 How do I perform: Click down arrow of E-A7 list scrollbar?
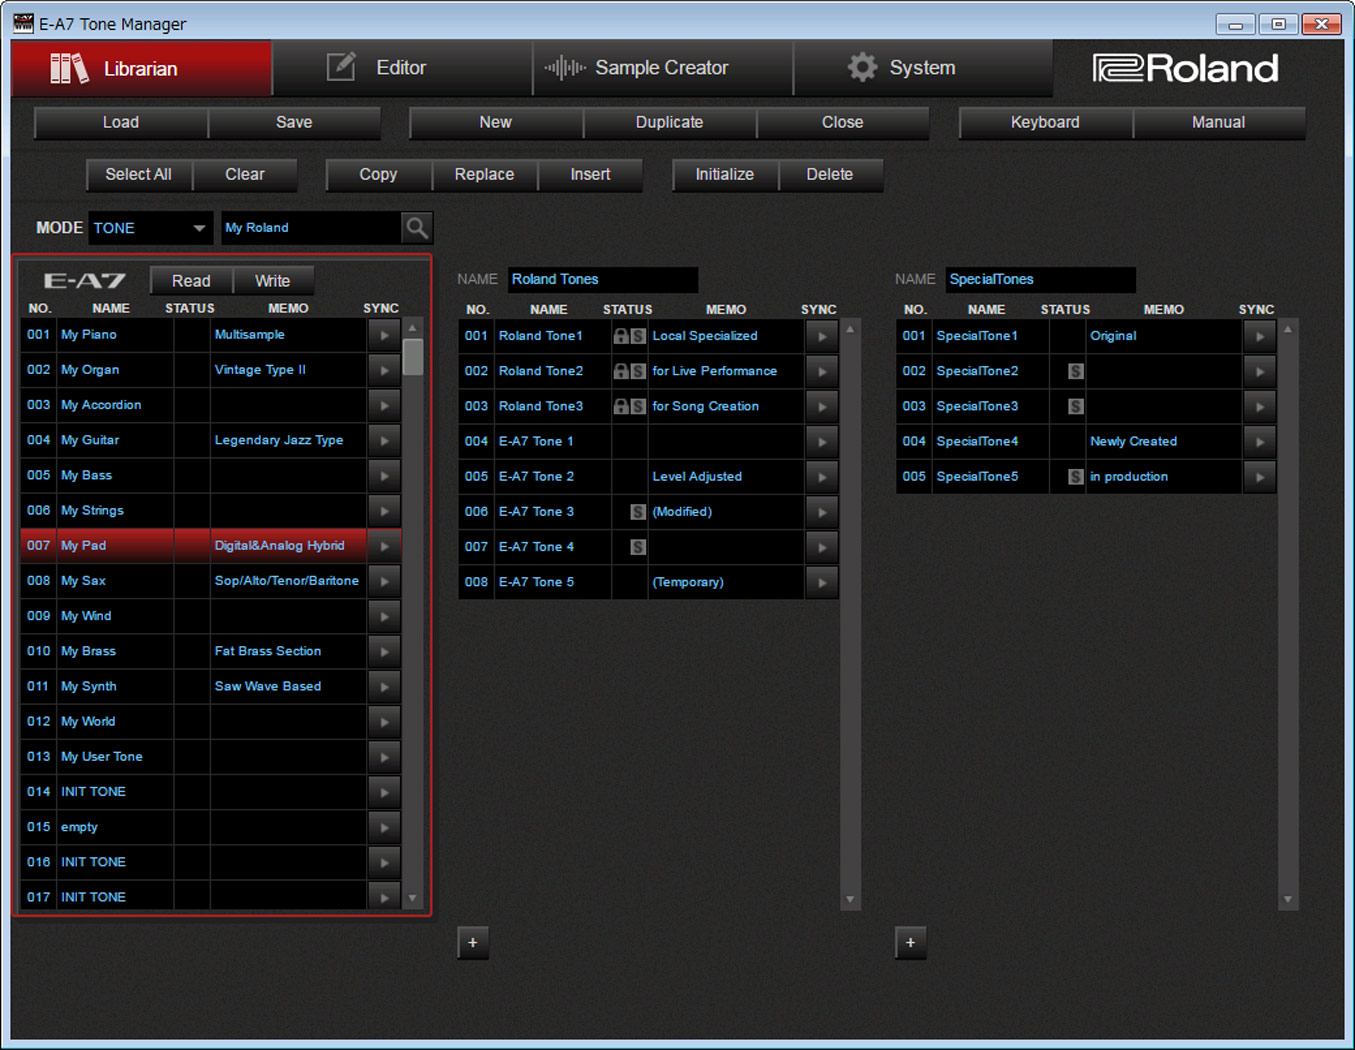[413, 898]
